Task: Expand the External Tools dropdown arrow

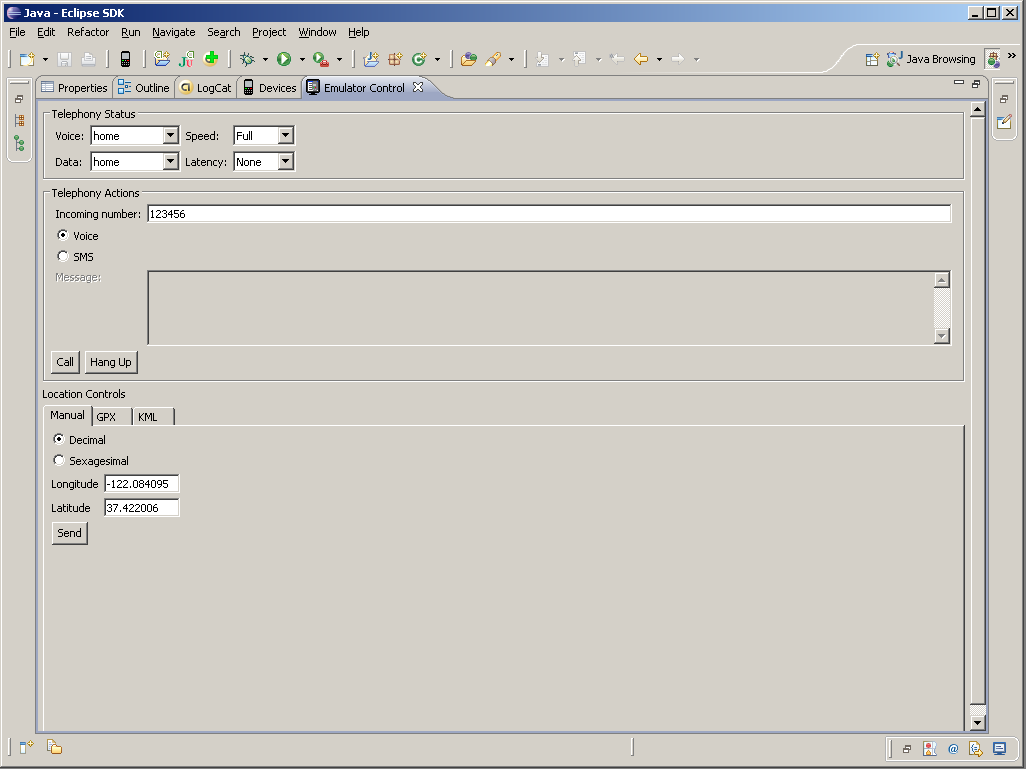Action: (x=339, y=60)
